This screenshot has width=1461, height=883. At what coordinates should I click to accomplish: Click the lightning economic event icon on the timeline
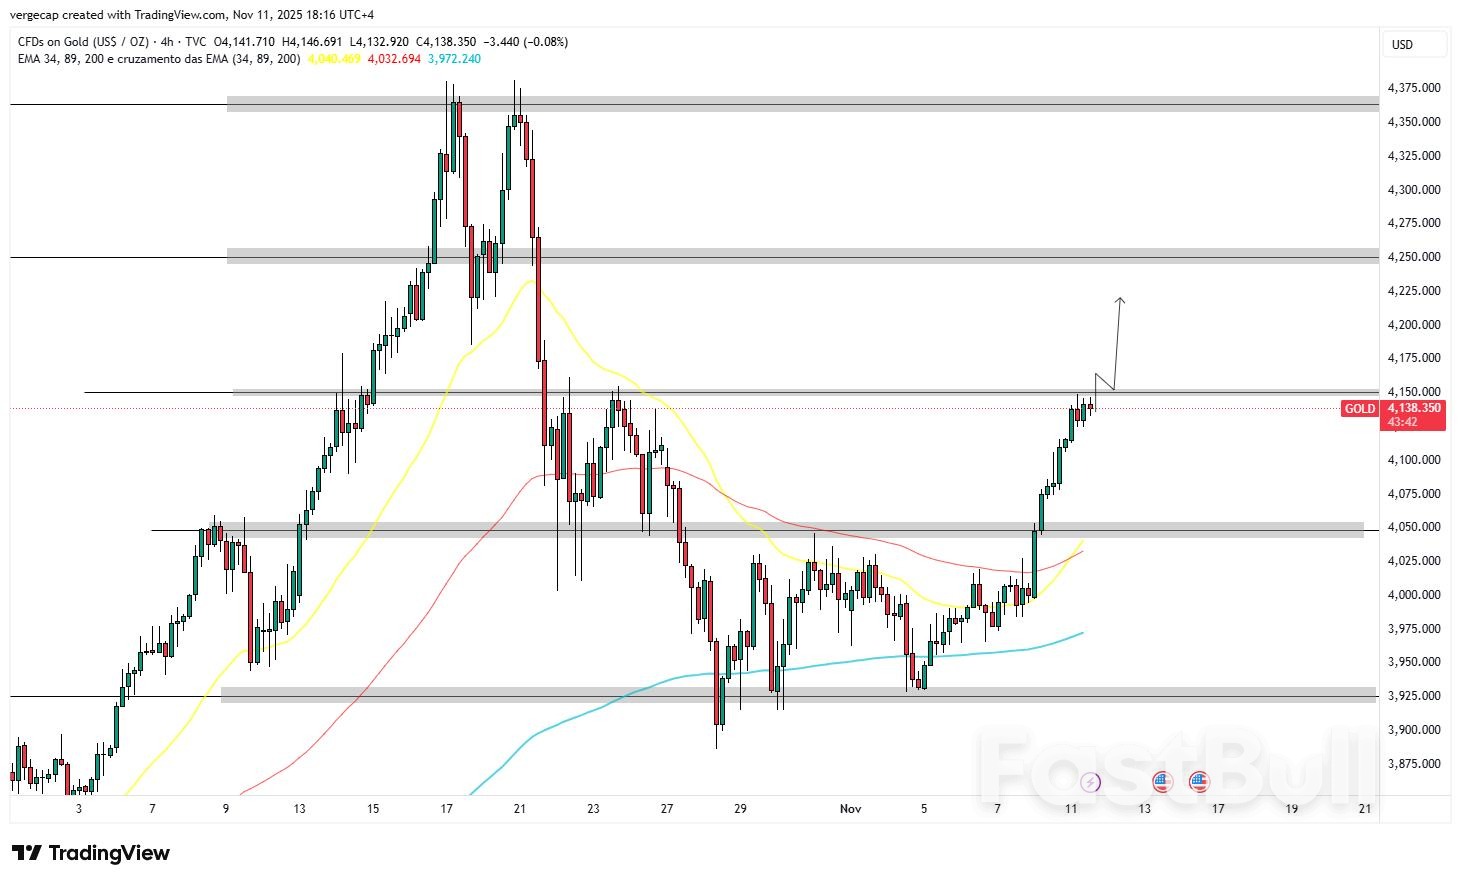[x=1090, y=783]
